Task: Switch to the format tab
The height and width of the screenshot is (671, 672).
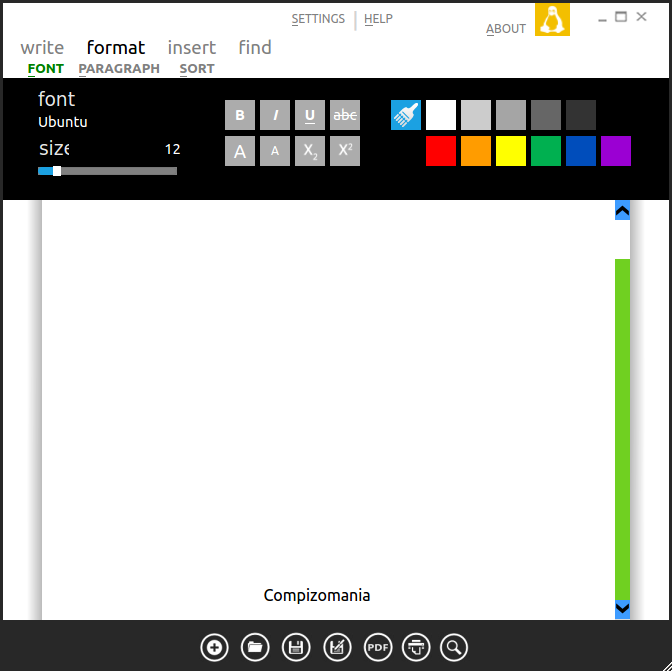Action: pyautogui.click(x=116, y=48)
